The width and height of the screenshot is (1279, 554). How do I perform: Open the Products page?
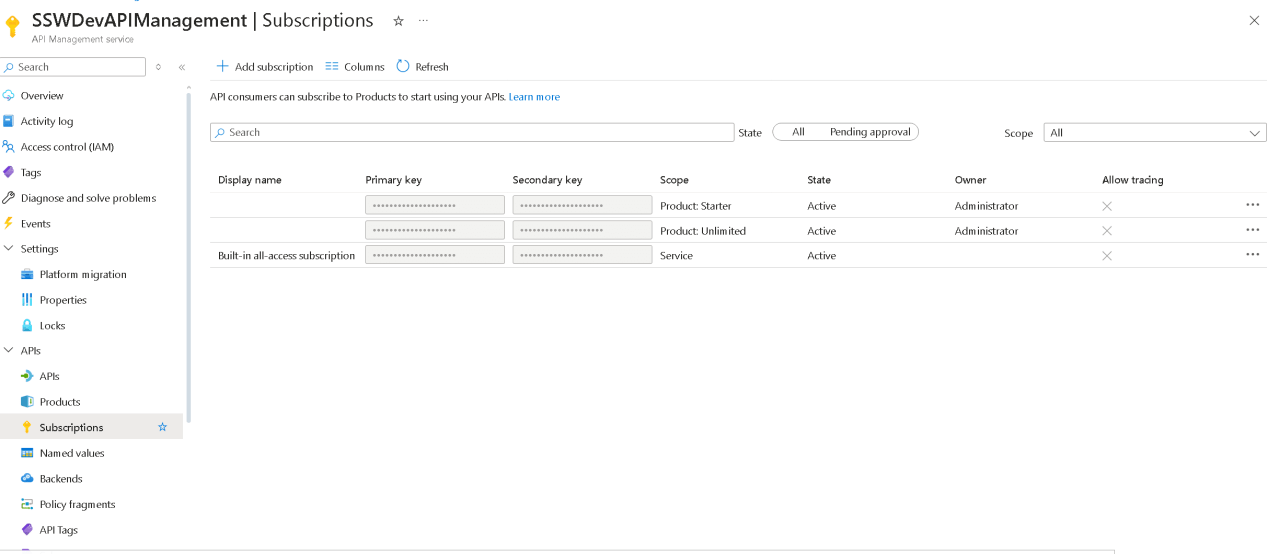[60, 402]
